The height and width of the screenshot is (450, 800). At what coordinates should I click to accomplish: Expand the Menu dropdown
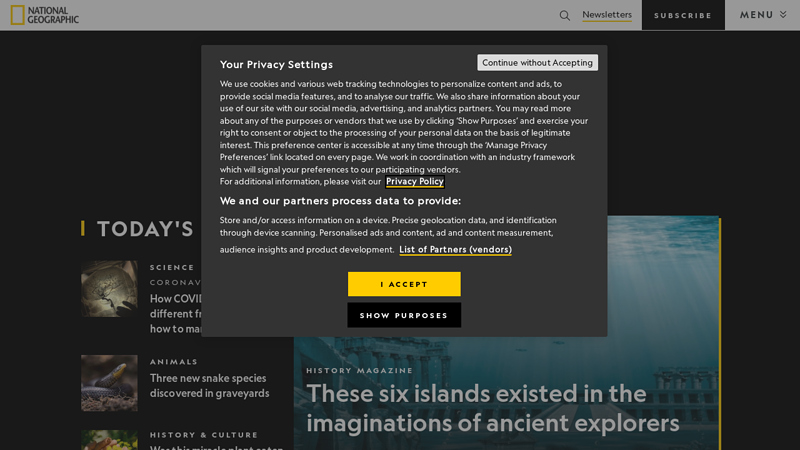click(763, 15)
